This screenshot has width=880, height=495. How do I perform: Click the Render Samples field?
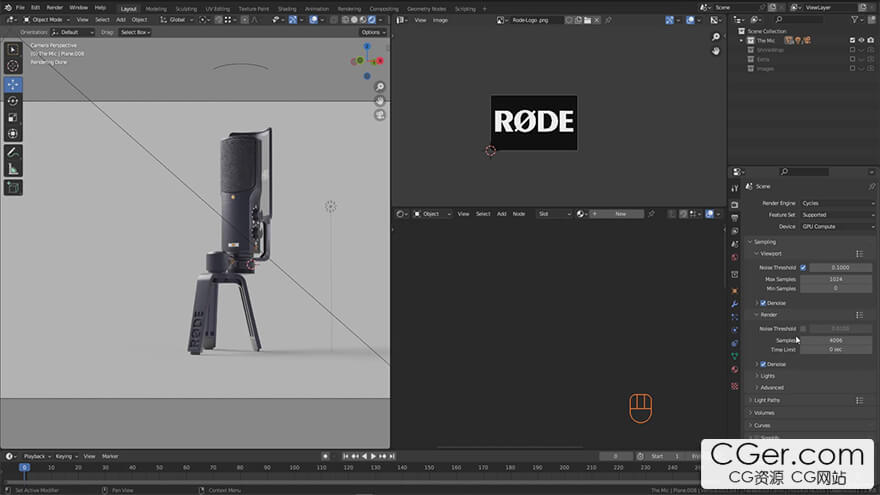coord(836,340)
